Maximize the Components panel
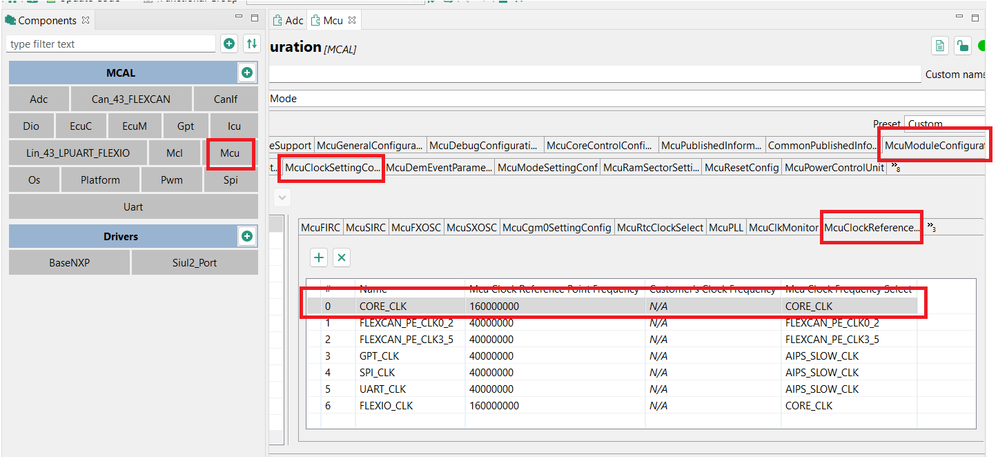This screenshot has height=457, width=998. 254,18
